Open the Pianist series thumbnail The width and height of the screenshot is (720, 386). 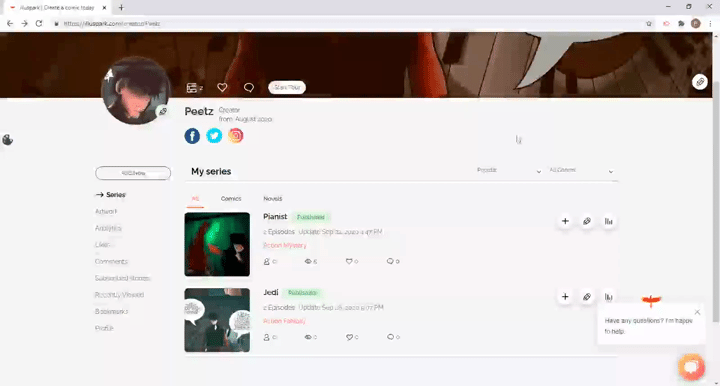click(x=217, y=244)
